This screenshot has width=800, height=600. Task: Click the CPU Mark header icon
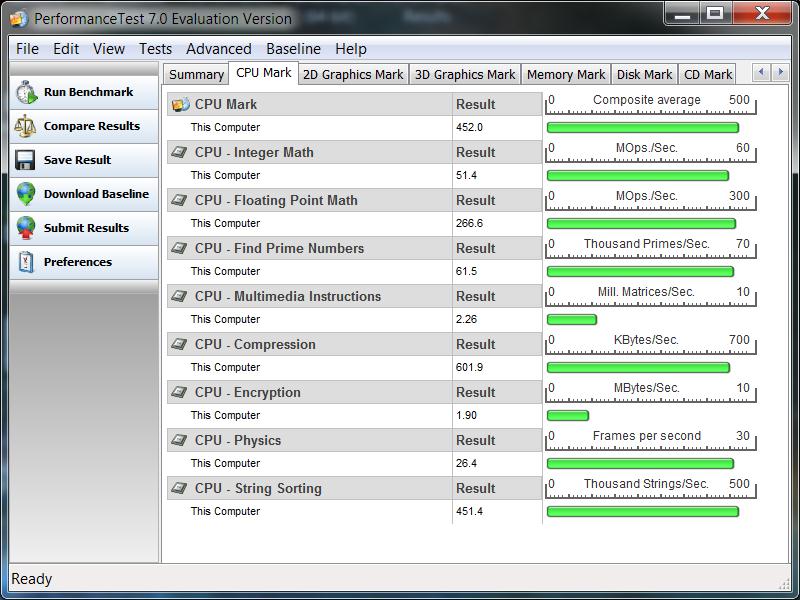click(181, 104)
